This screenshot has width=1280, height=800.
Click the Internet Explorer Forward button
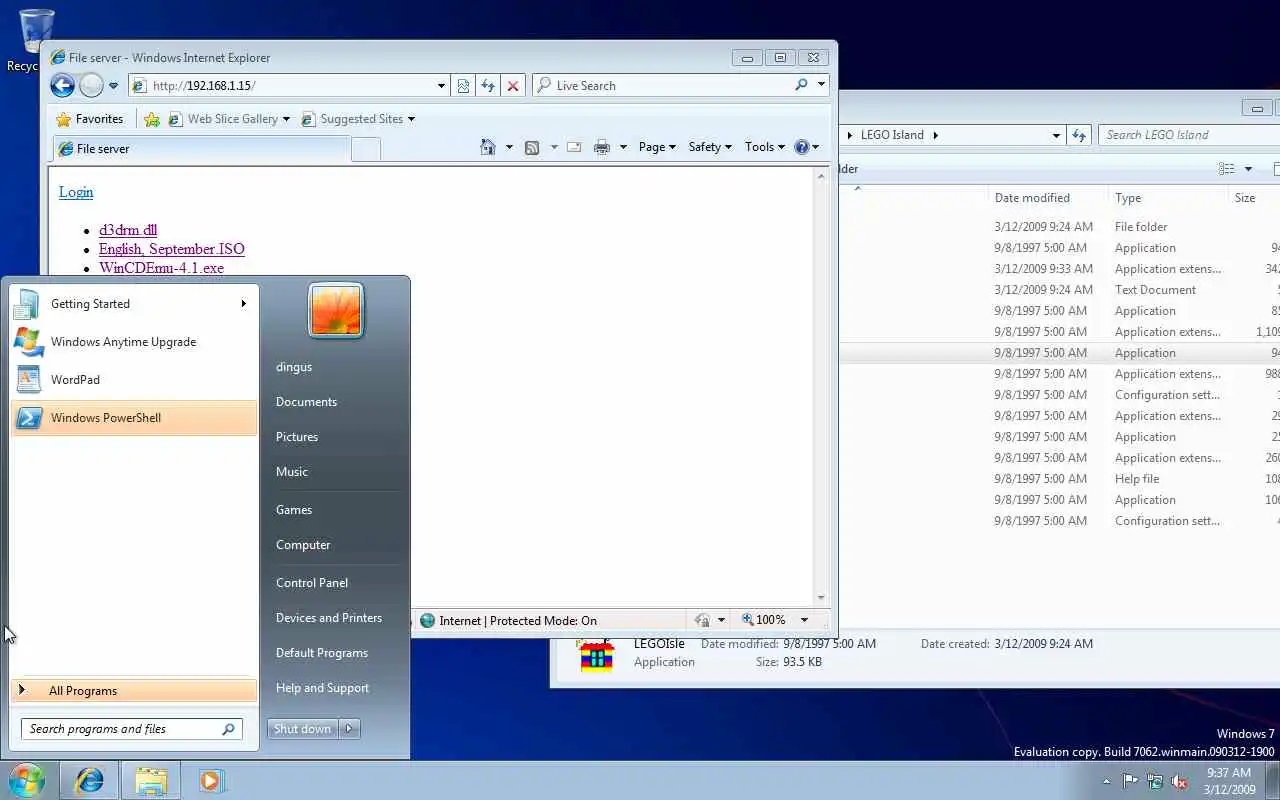click(91, 85)
